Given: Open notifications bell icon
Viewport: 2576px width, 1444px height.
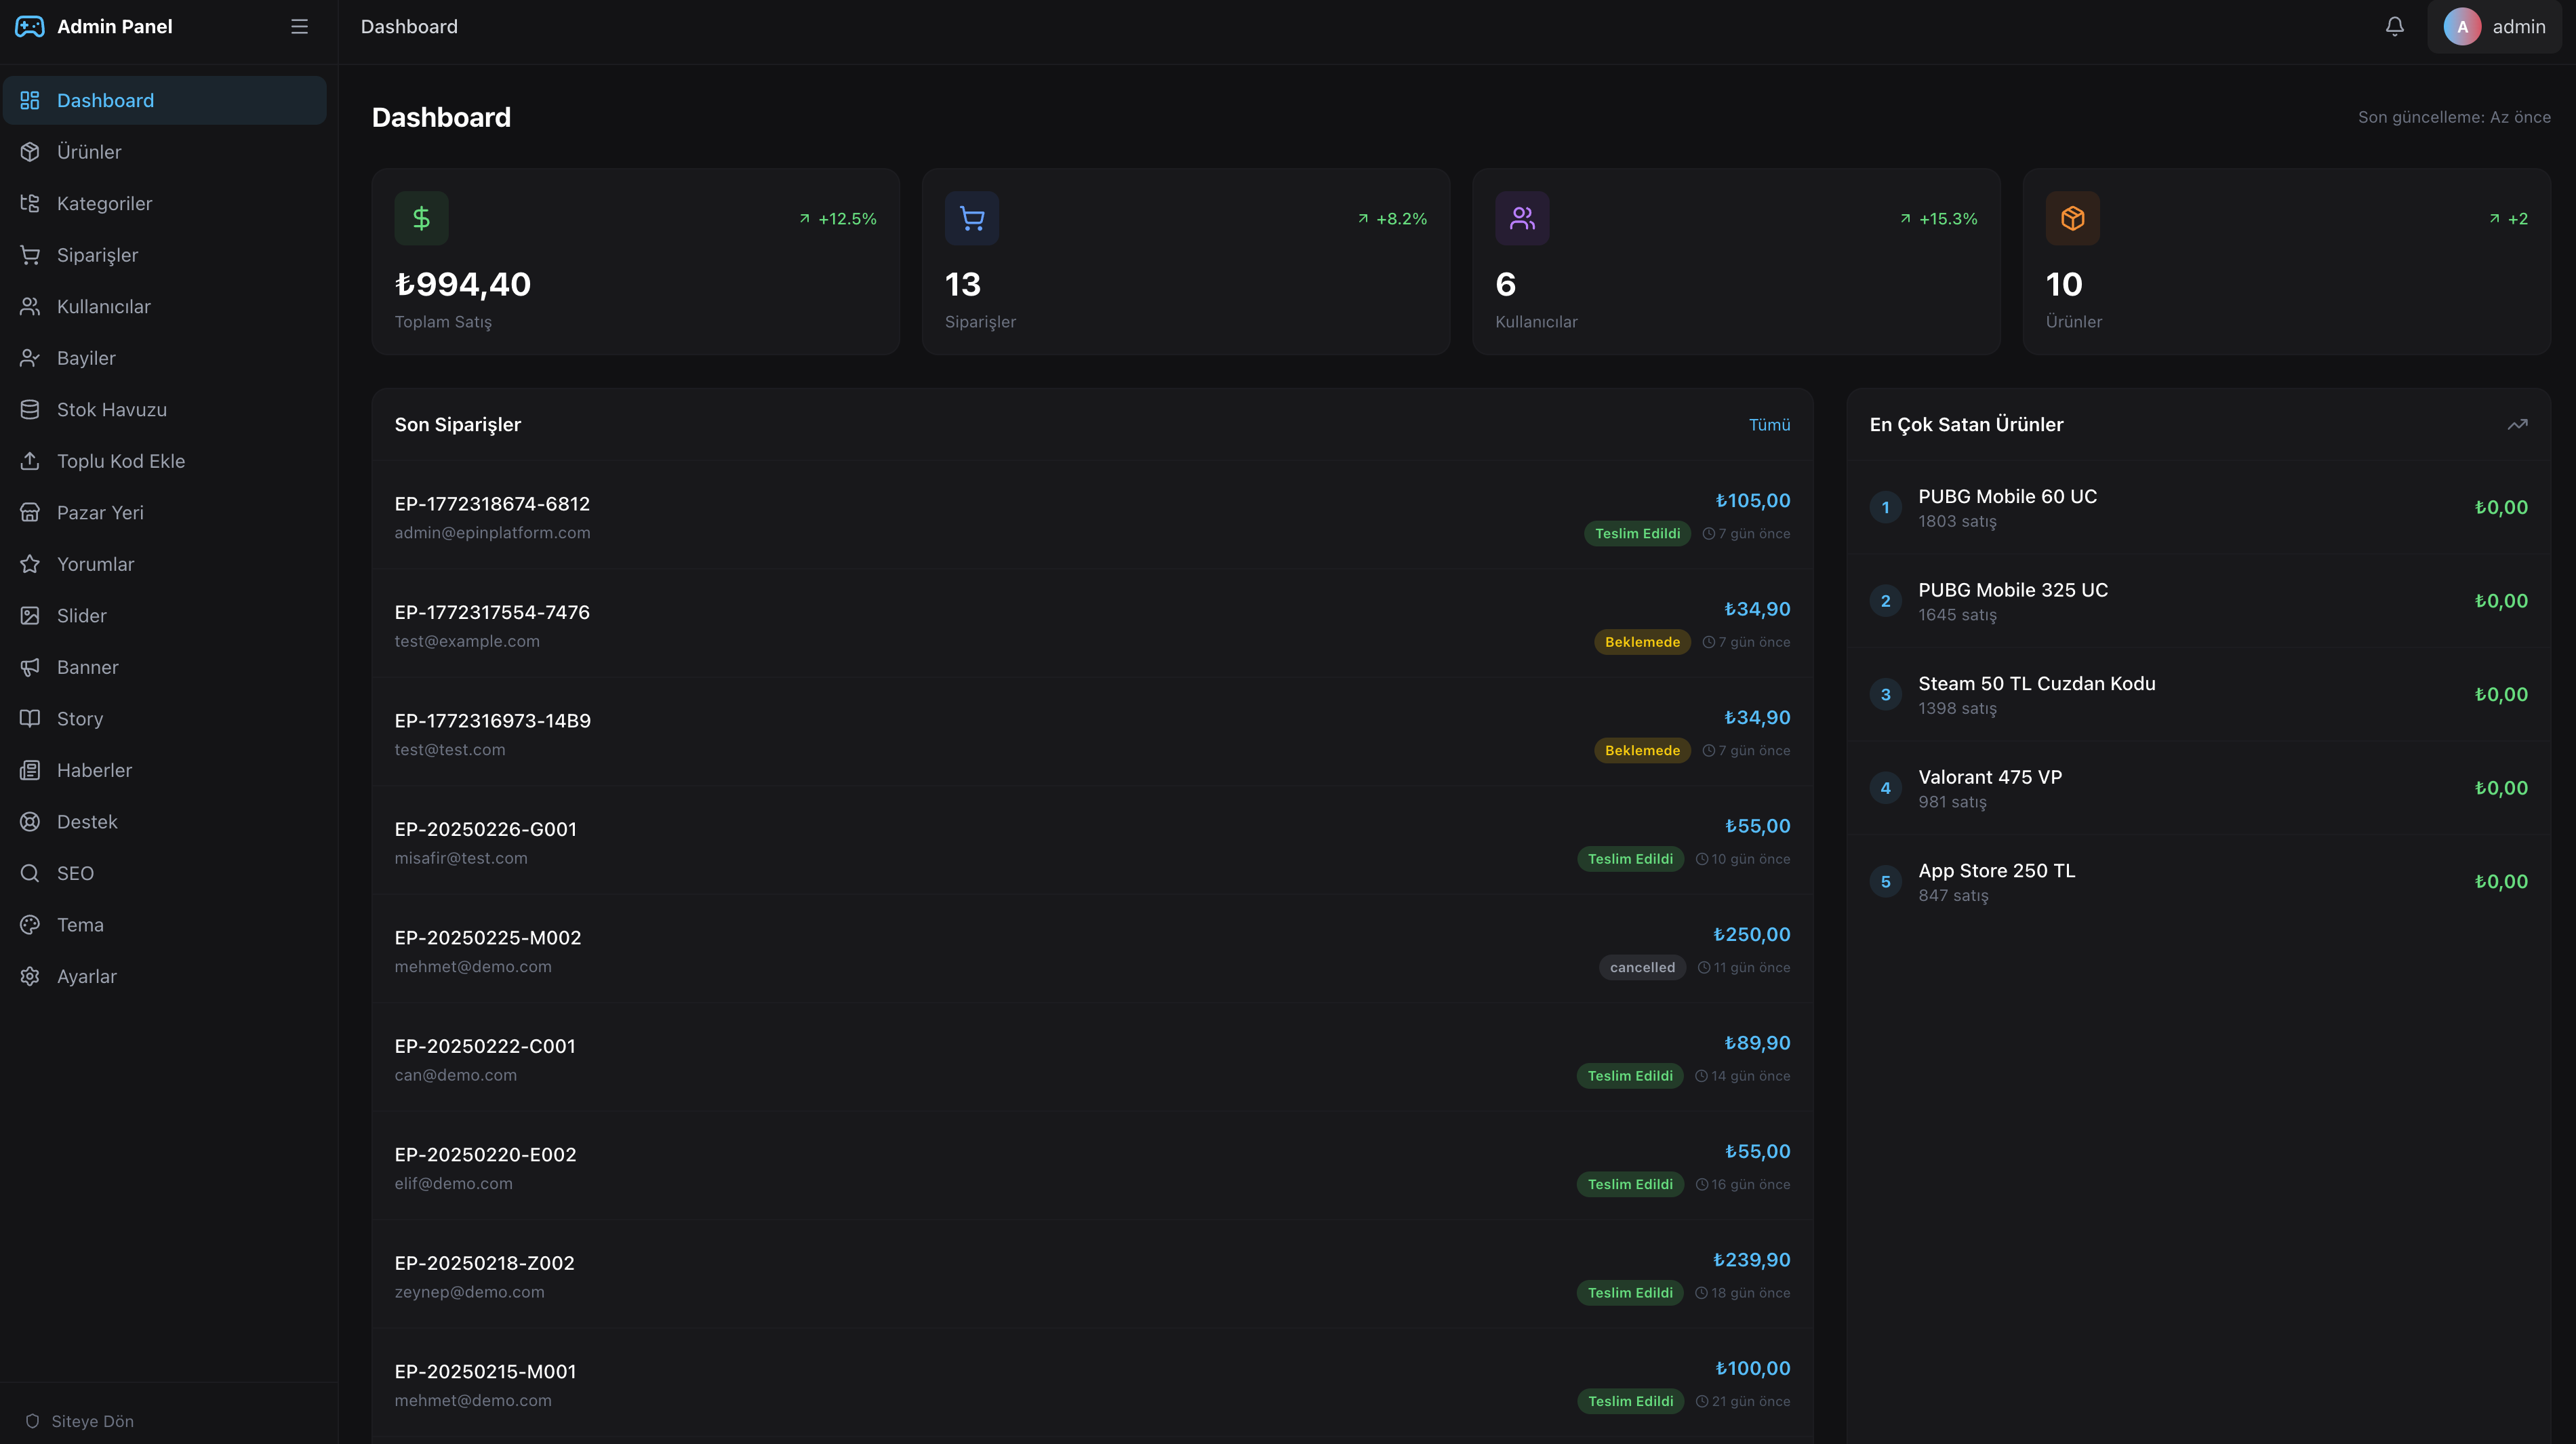Looking at the screenshot, I should [x=2394, y=27].
